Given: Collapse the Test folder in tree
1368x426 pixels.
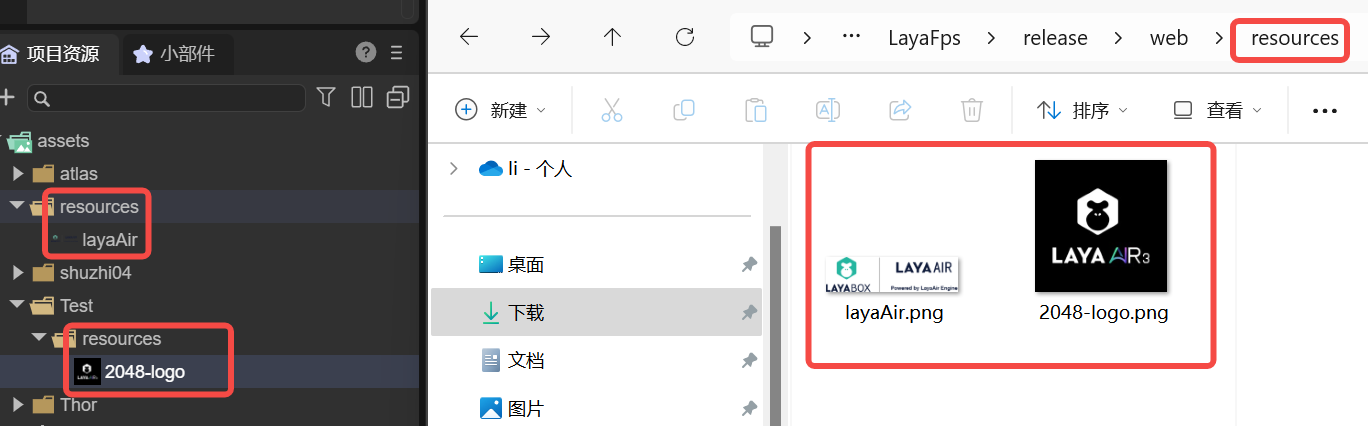Looking at the screenshot, I should coord(17,306).
